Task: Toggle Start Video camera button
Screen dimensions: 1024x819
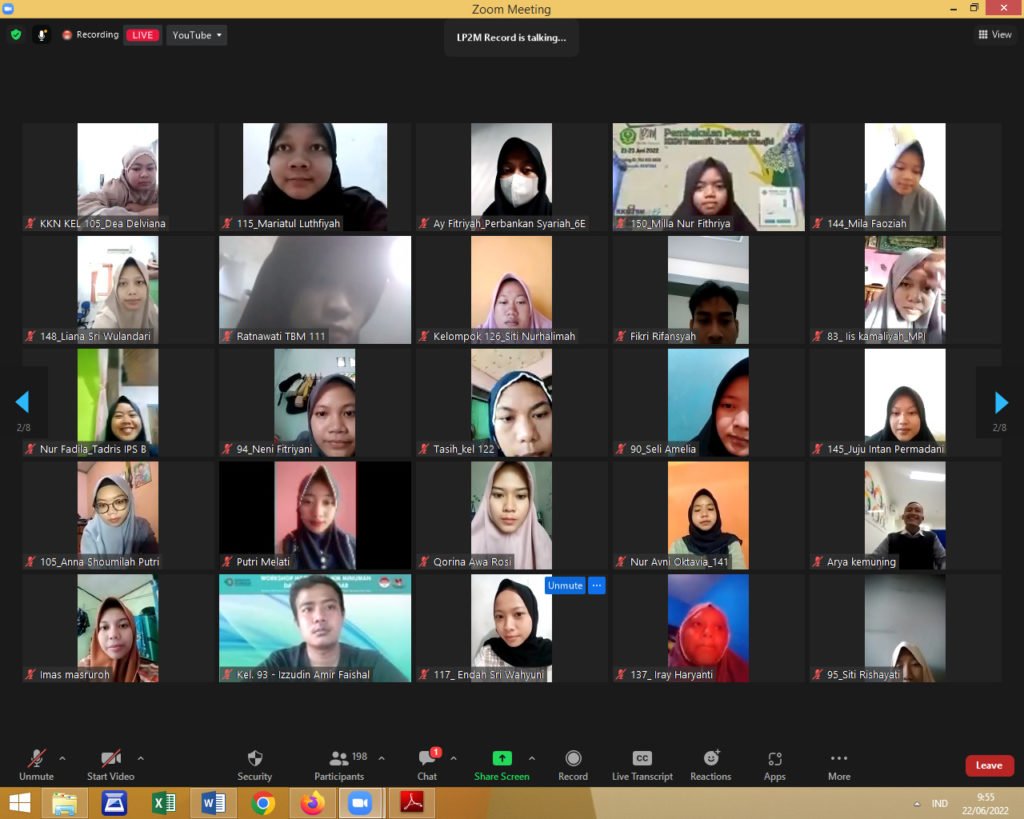Action: tap(111, 759)
